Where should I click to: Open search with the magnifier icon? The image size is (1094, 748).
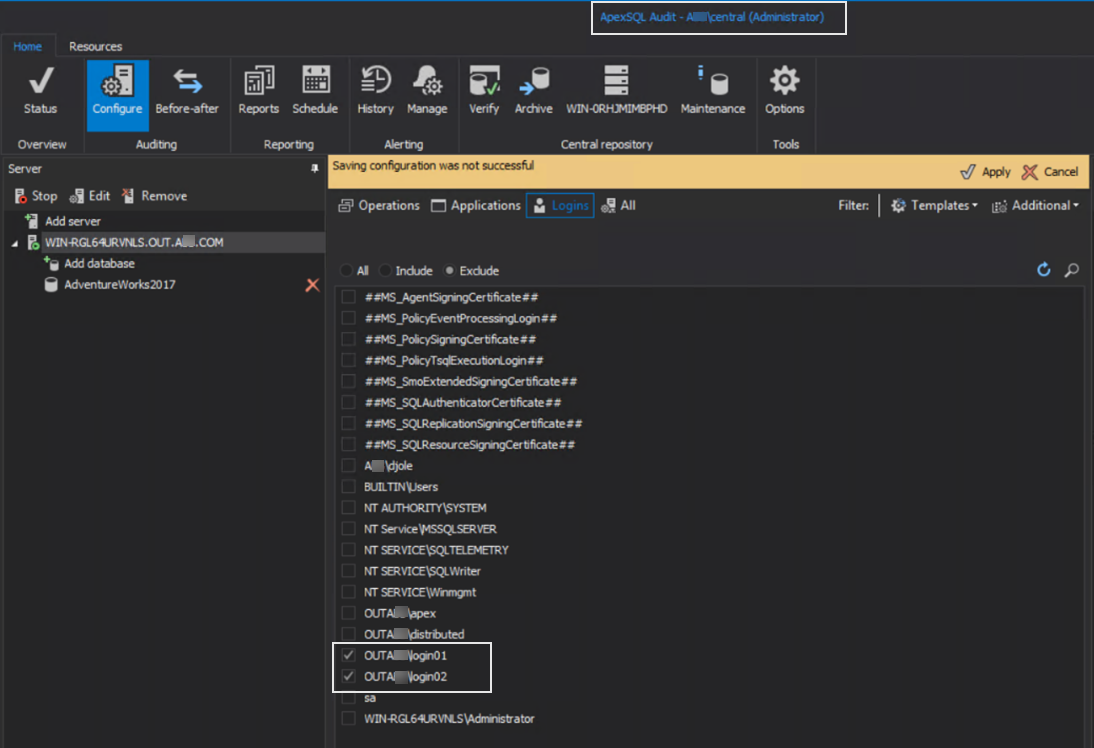(1072, 270)
